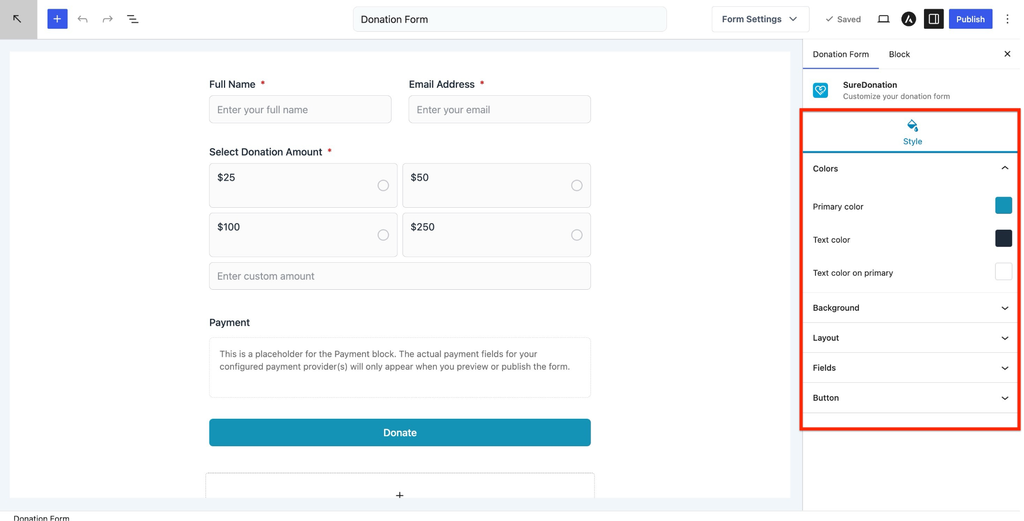Click the Publish button

[x=970, y=19]
